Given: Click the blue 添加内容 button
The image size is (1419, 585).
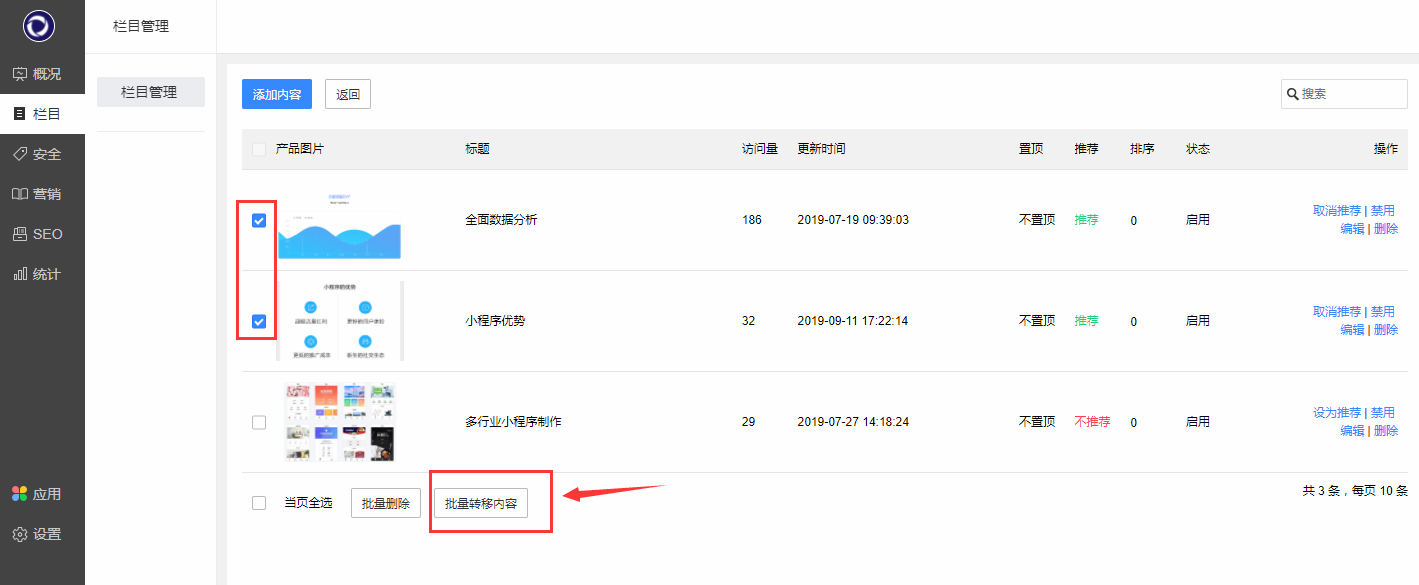Looking at the screenshot, I should (277, 95).
